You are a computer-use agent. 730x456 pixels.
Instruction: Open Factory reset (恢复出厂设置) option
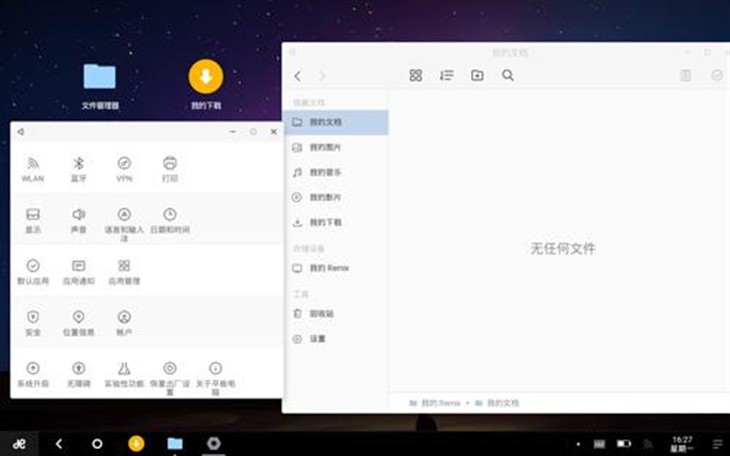(x=170, y=378)
